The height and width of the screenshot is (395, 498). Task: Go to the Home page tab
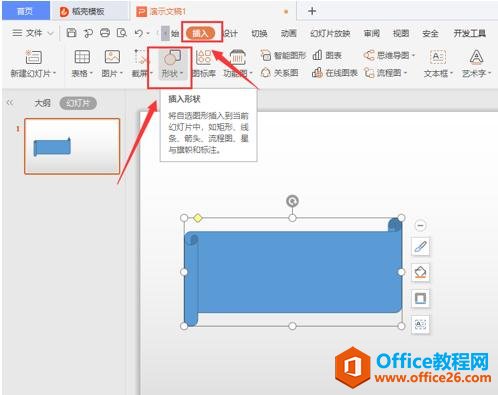pos(25,11)
